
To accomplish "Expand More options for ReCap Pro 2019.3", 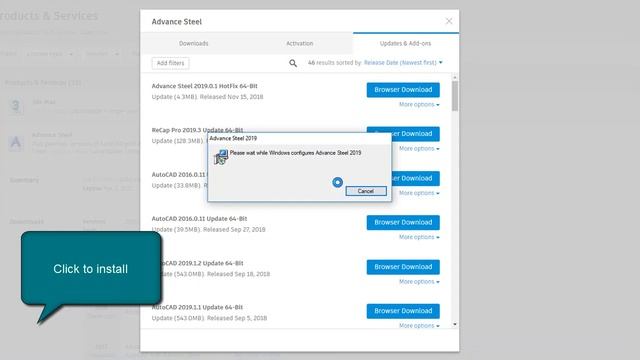I will tap(419, 149).
